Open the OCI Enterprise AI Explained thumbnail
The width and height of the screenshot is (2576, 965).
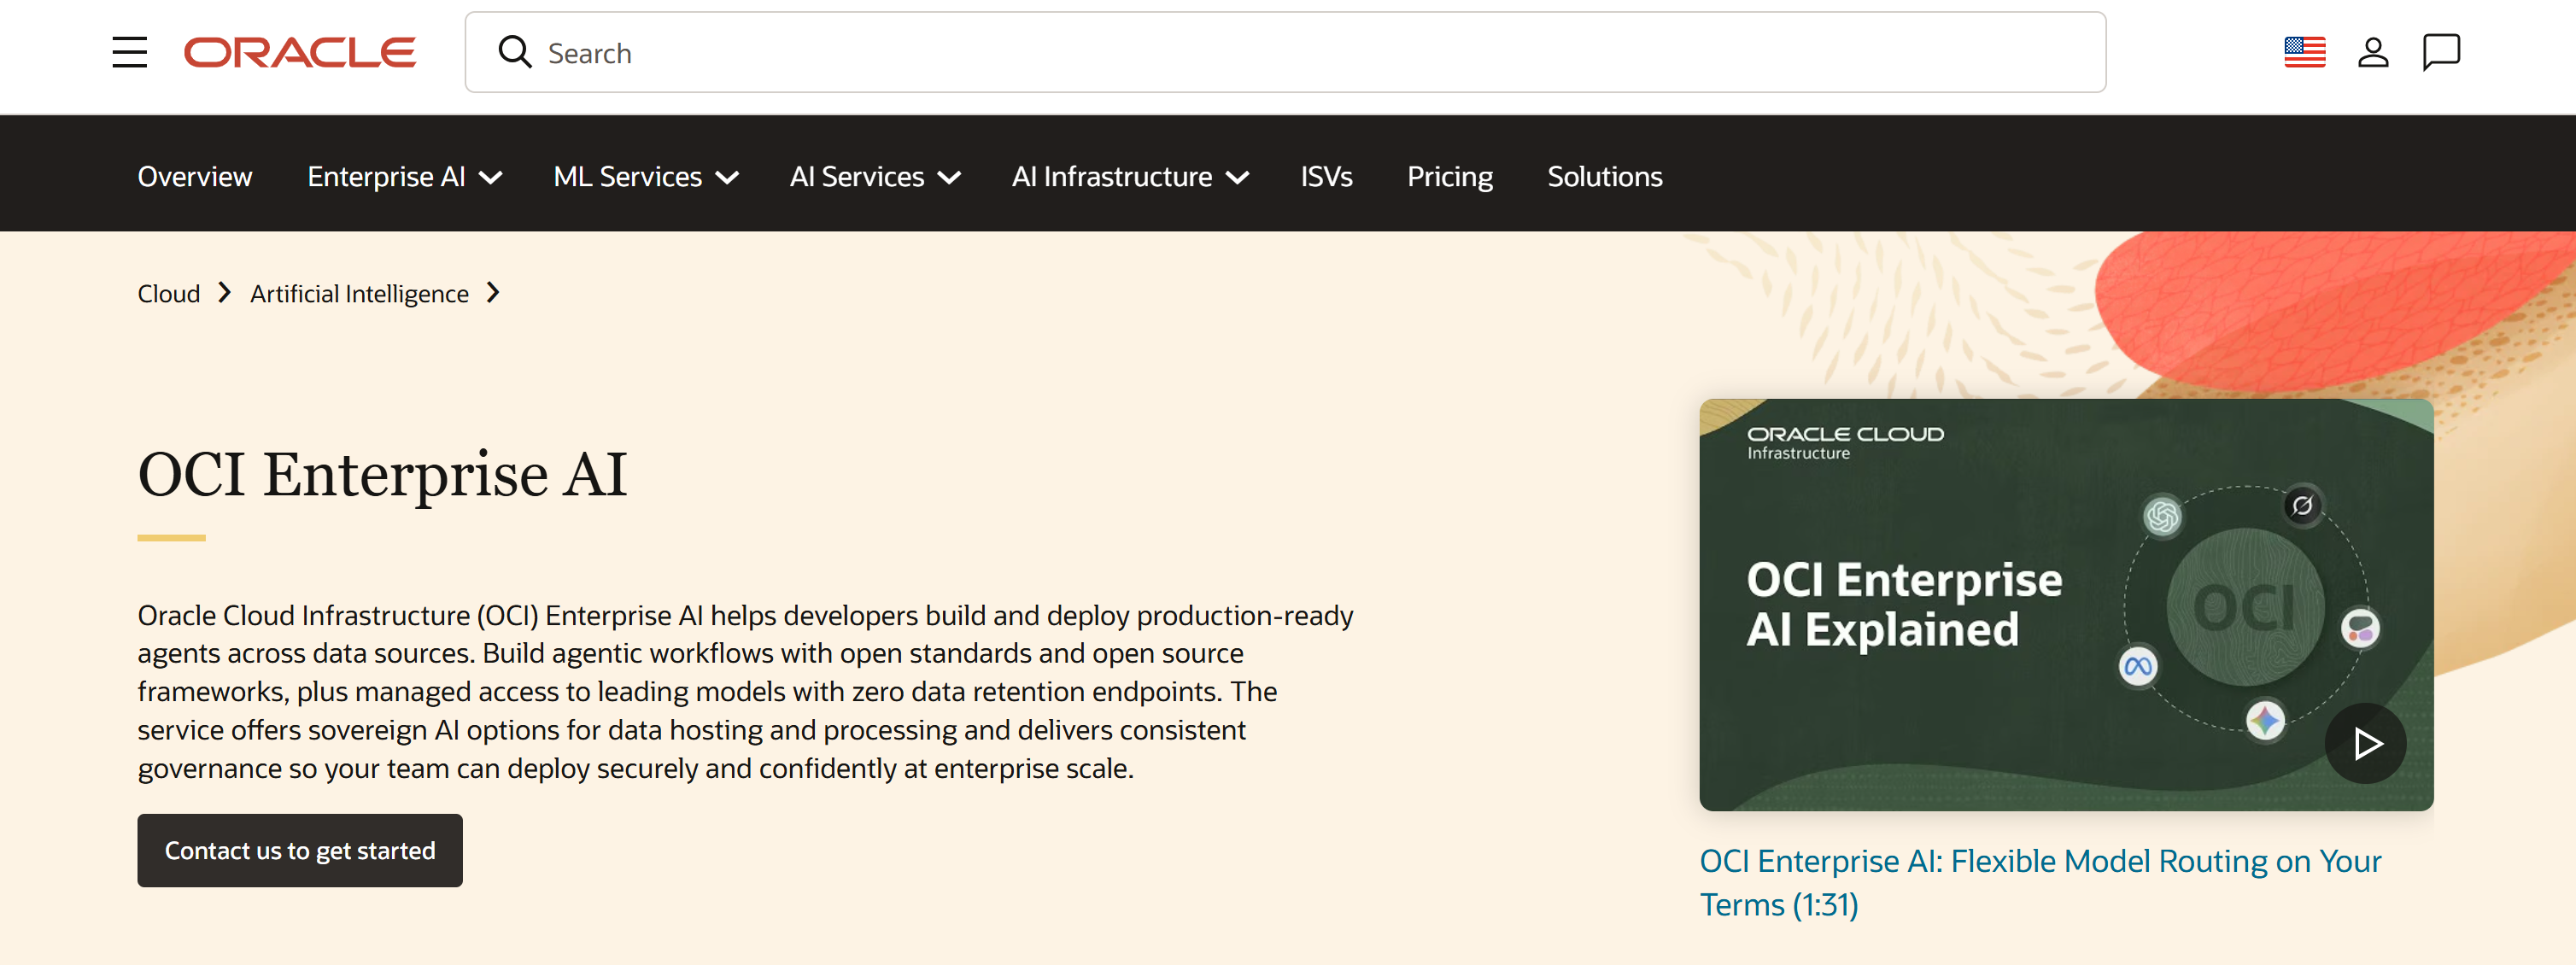tap(2066, 605)
